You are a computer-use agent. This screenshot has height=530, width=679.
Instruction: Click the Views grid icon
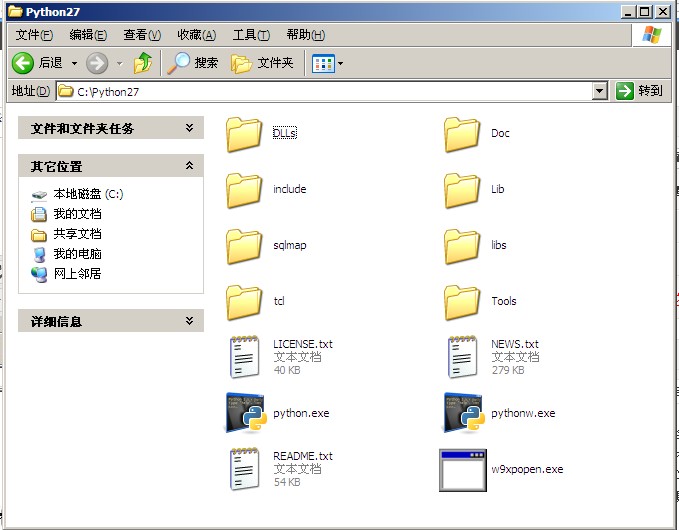(x=323, y=64)
